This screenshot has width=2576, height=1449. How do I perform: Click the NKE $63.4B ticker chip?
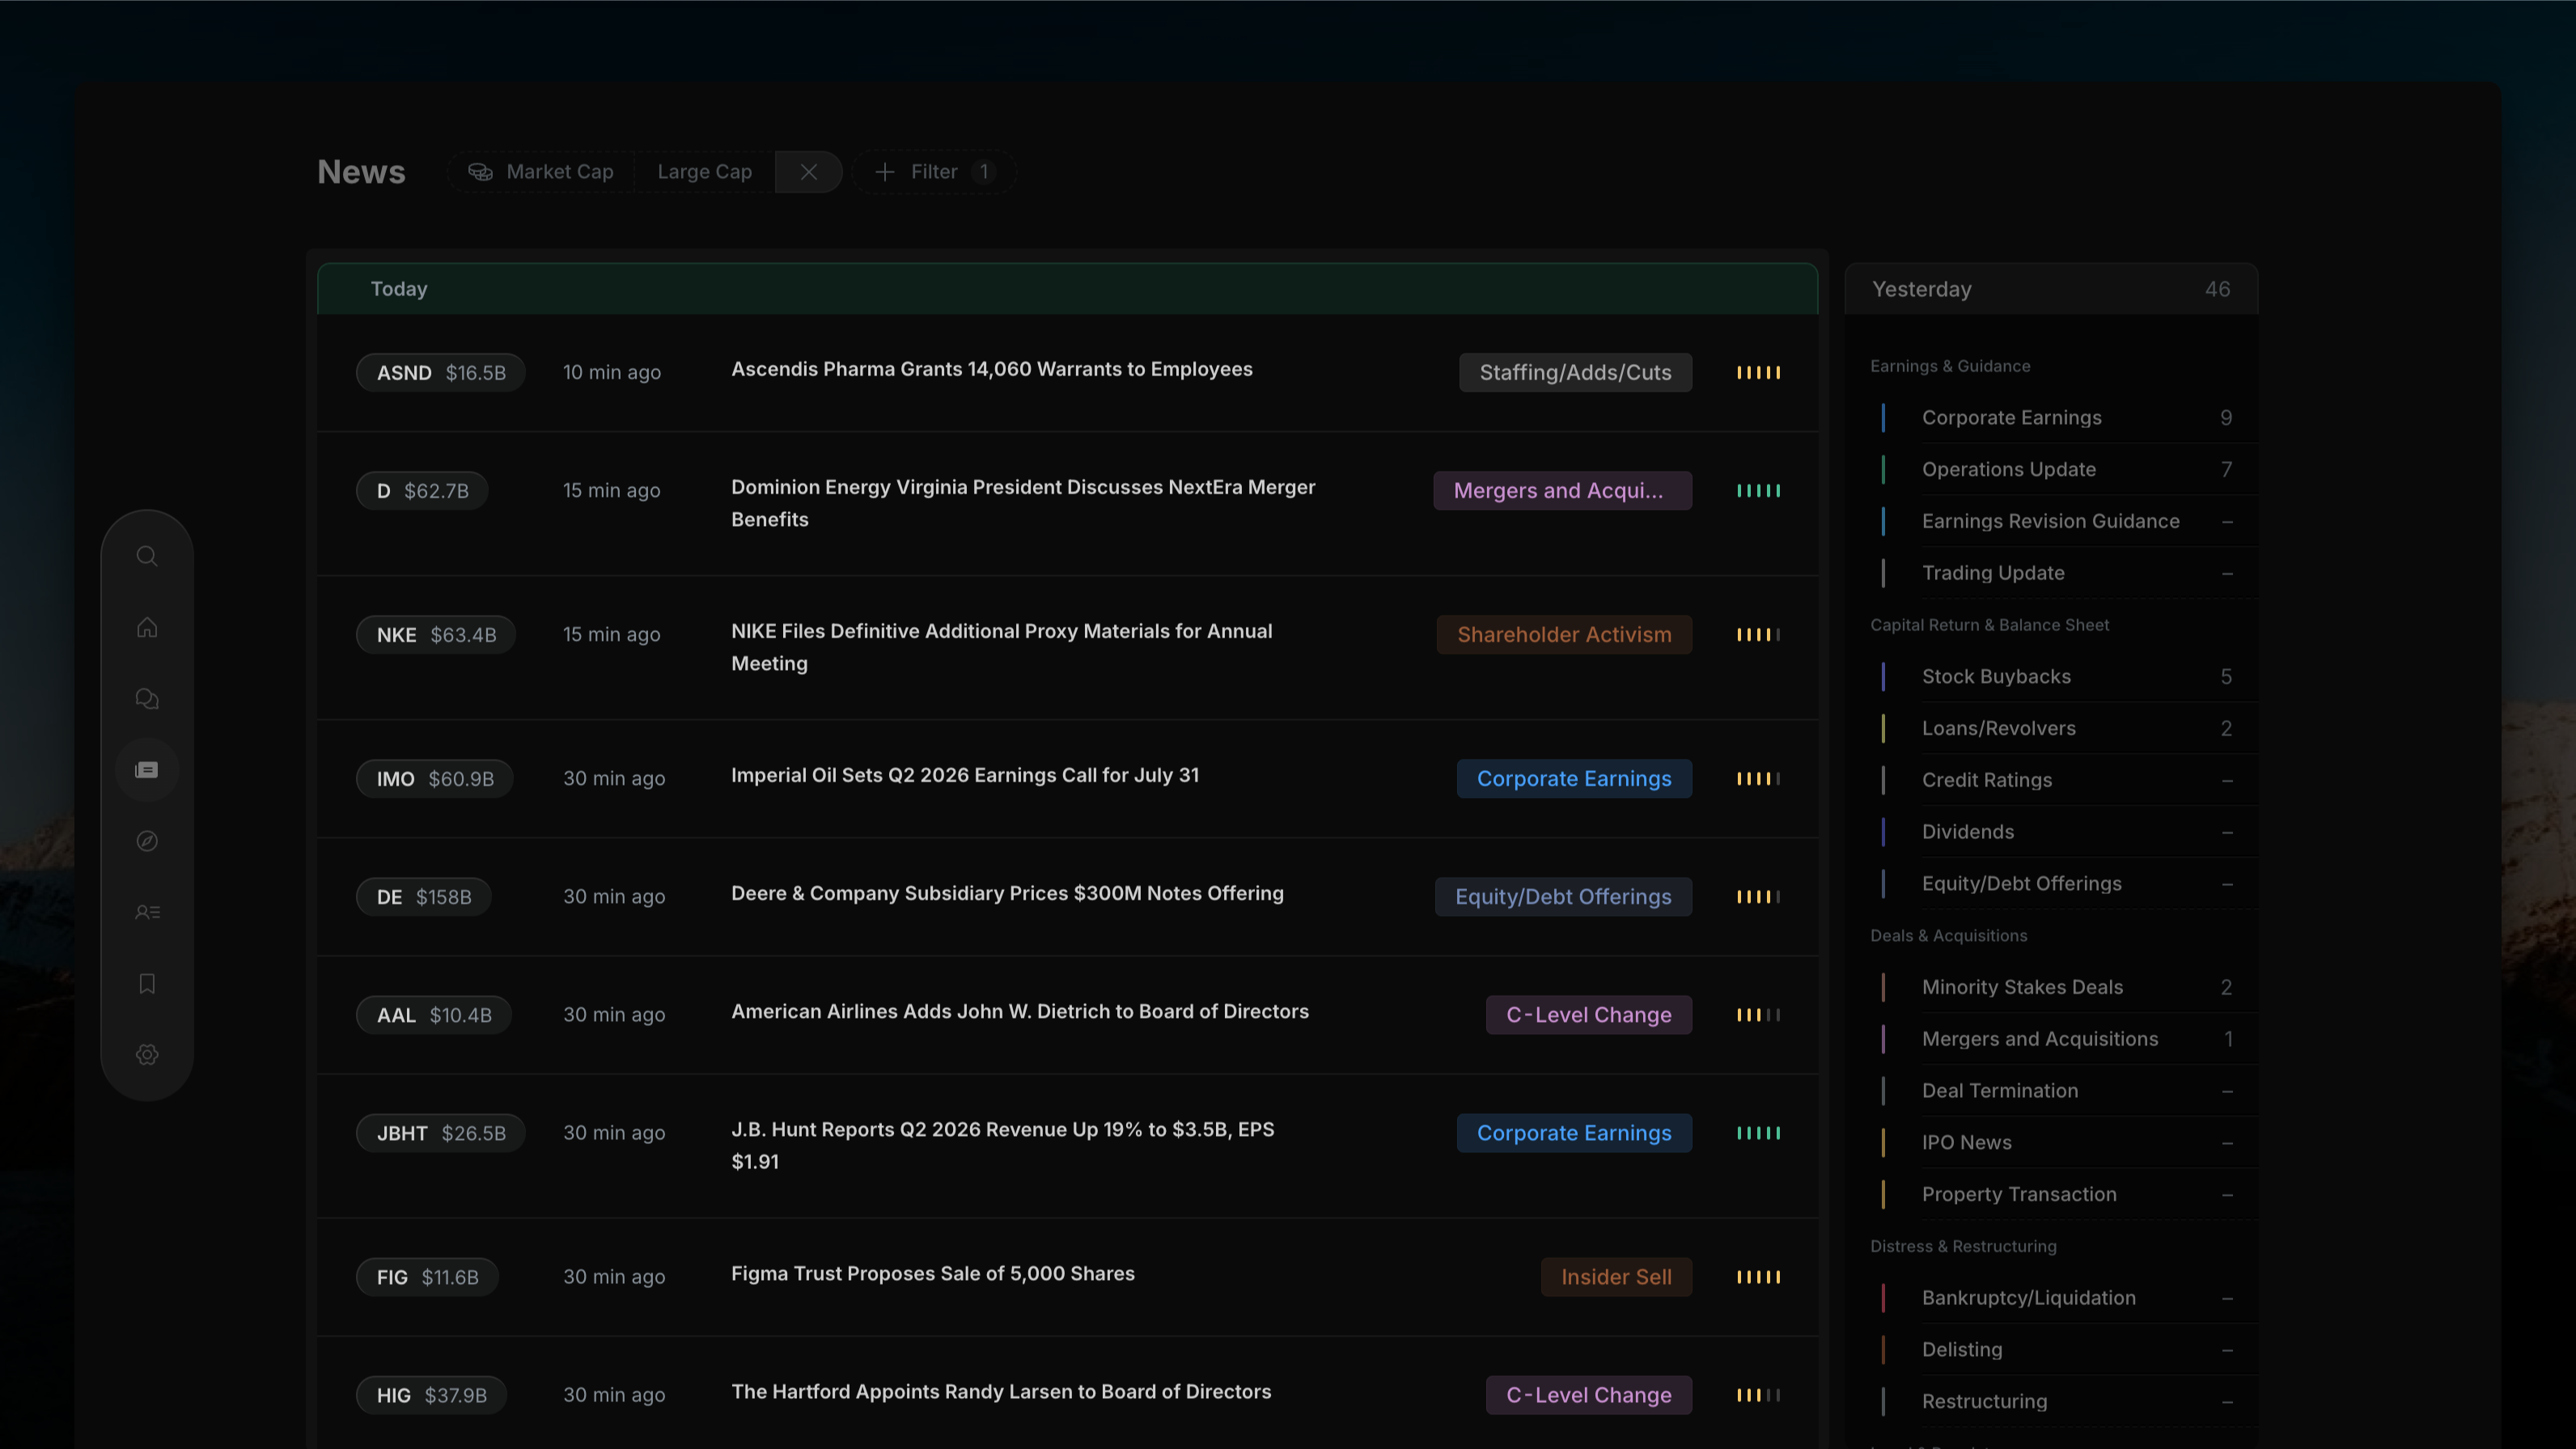pos(436,635)
